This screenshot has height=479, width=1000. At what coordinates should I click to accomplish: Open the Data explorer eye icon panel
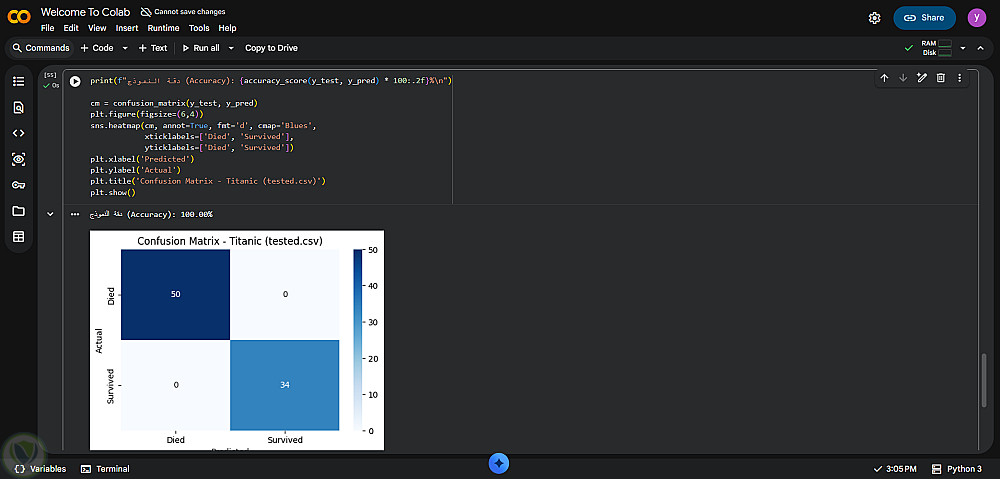point(18,159)
